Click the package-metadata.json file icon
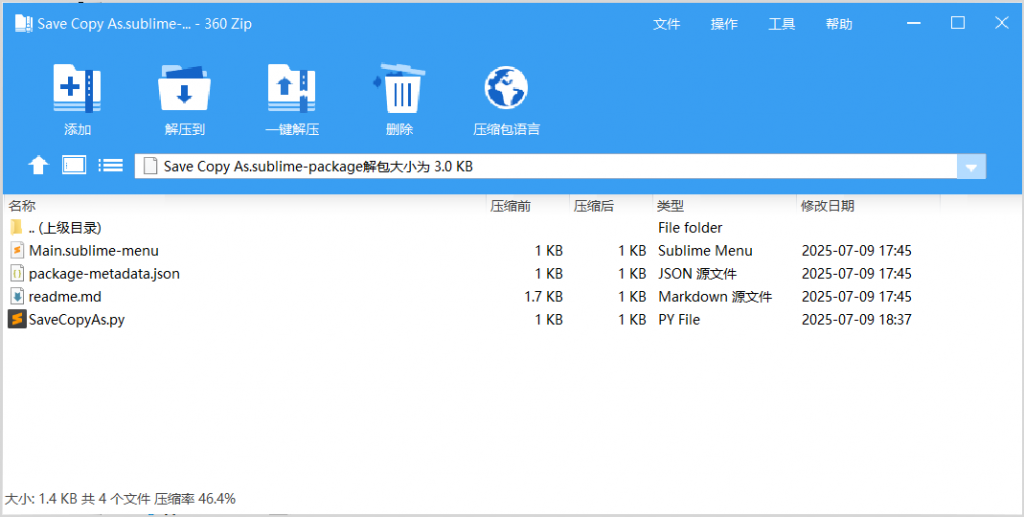The image size is (1024, 517). pyautogui.click(x=18, y=274)
